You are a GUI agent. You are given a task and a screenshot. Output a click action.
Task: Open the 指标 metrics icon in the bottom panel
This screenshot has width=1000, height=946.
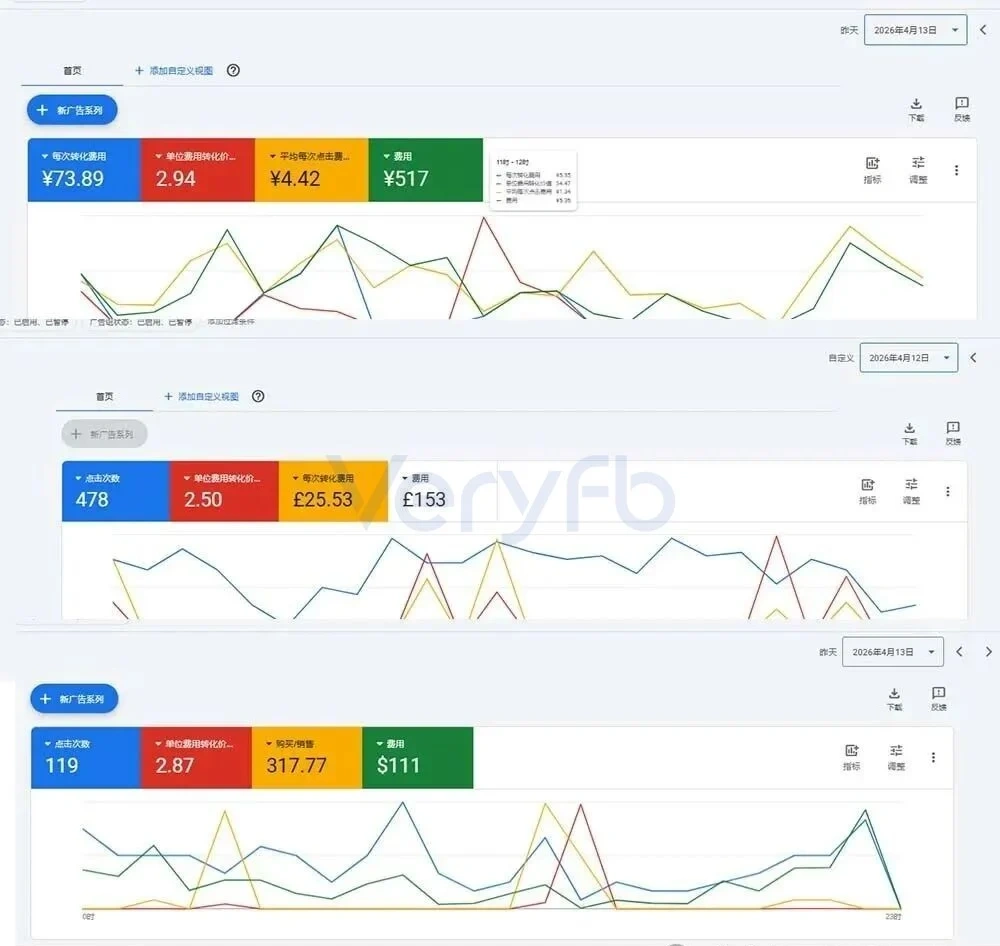pos(851,757)
